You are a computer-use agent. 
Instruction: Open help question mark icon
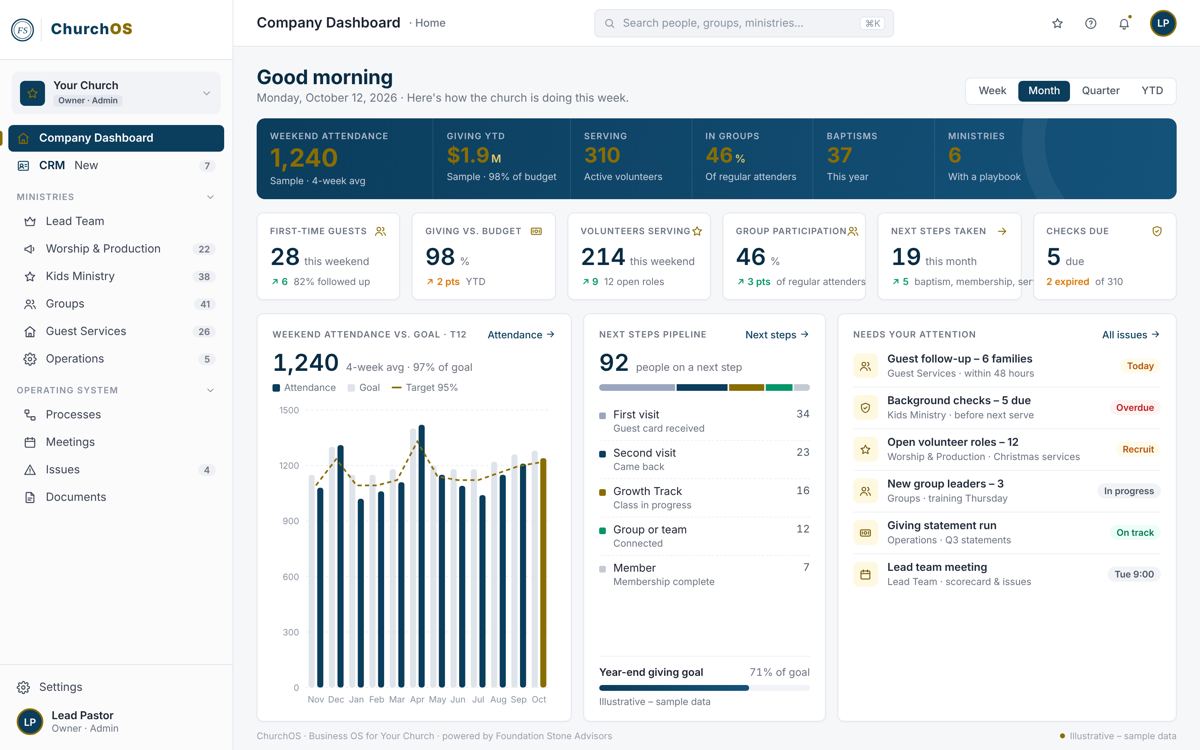point(1091,23)
